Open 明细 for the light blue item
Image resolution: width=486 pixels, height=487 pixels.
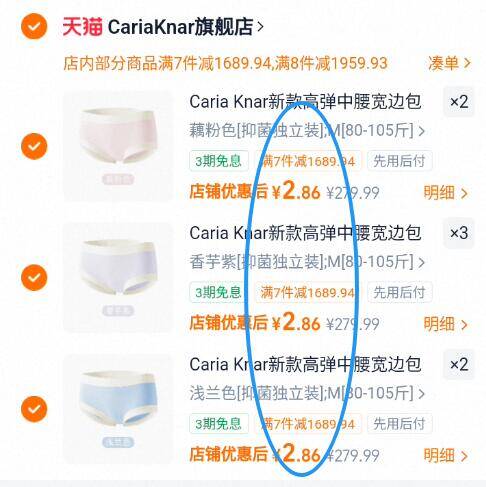(445, 455)
